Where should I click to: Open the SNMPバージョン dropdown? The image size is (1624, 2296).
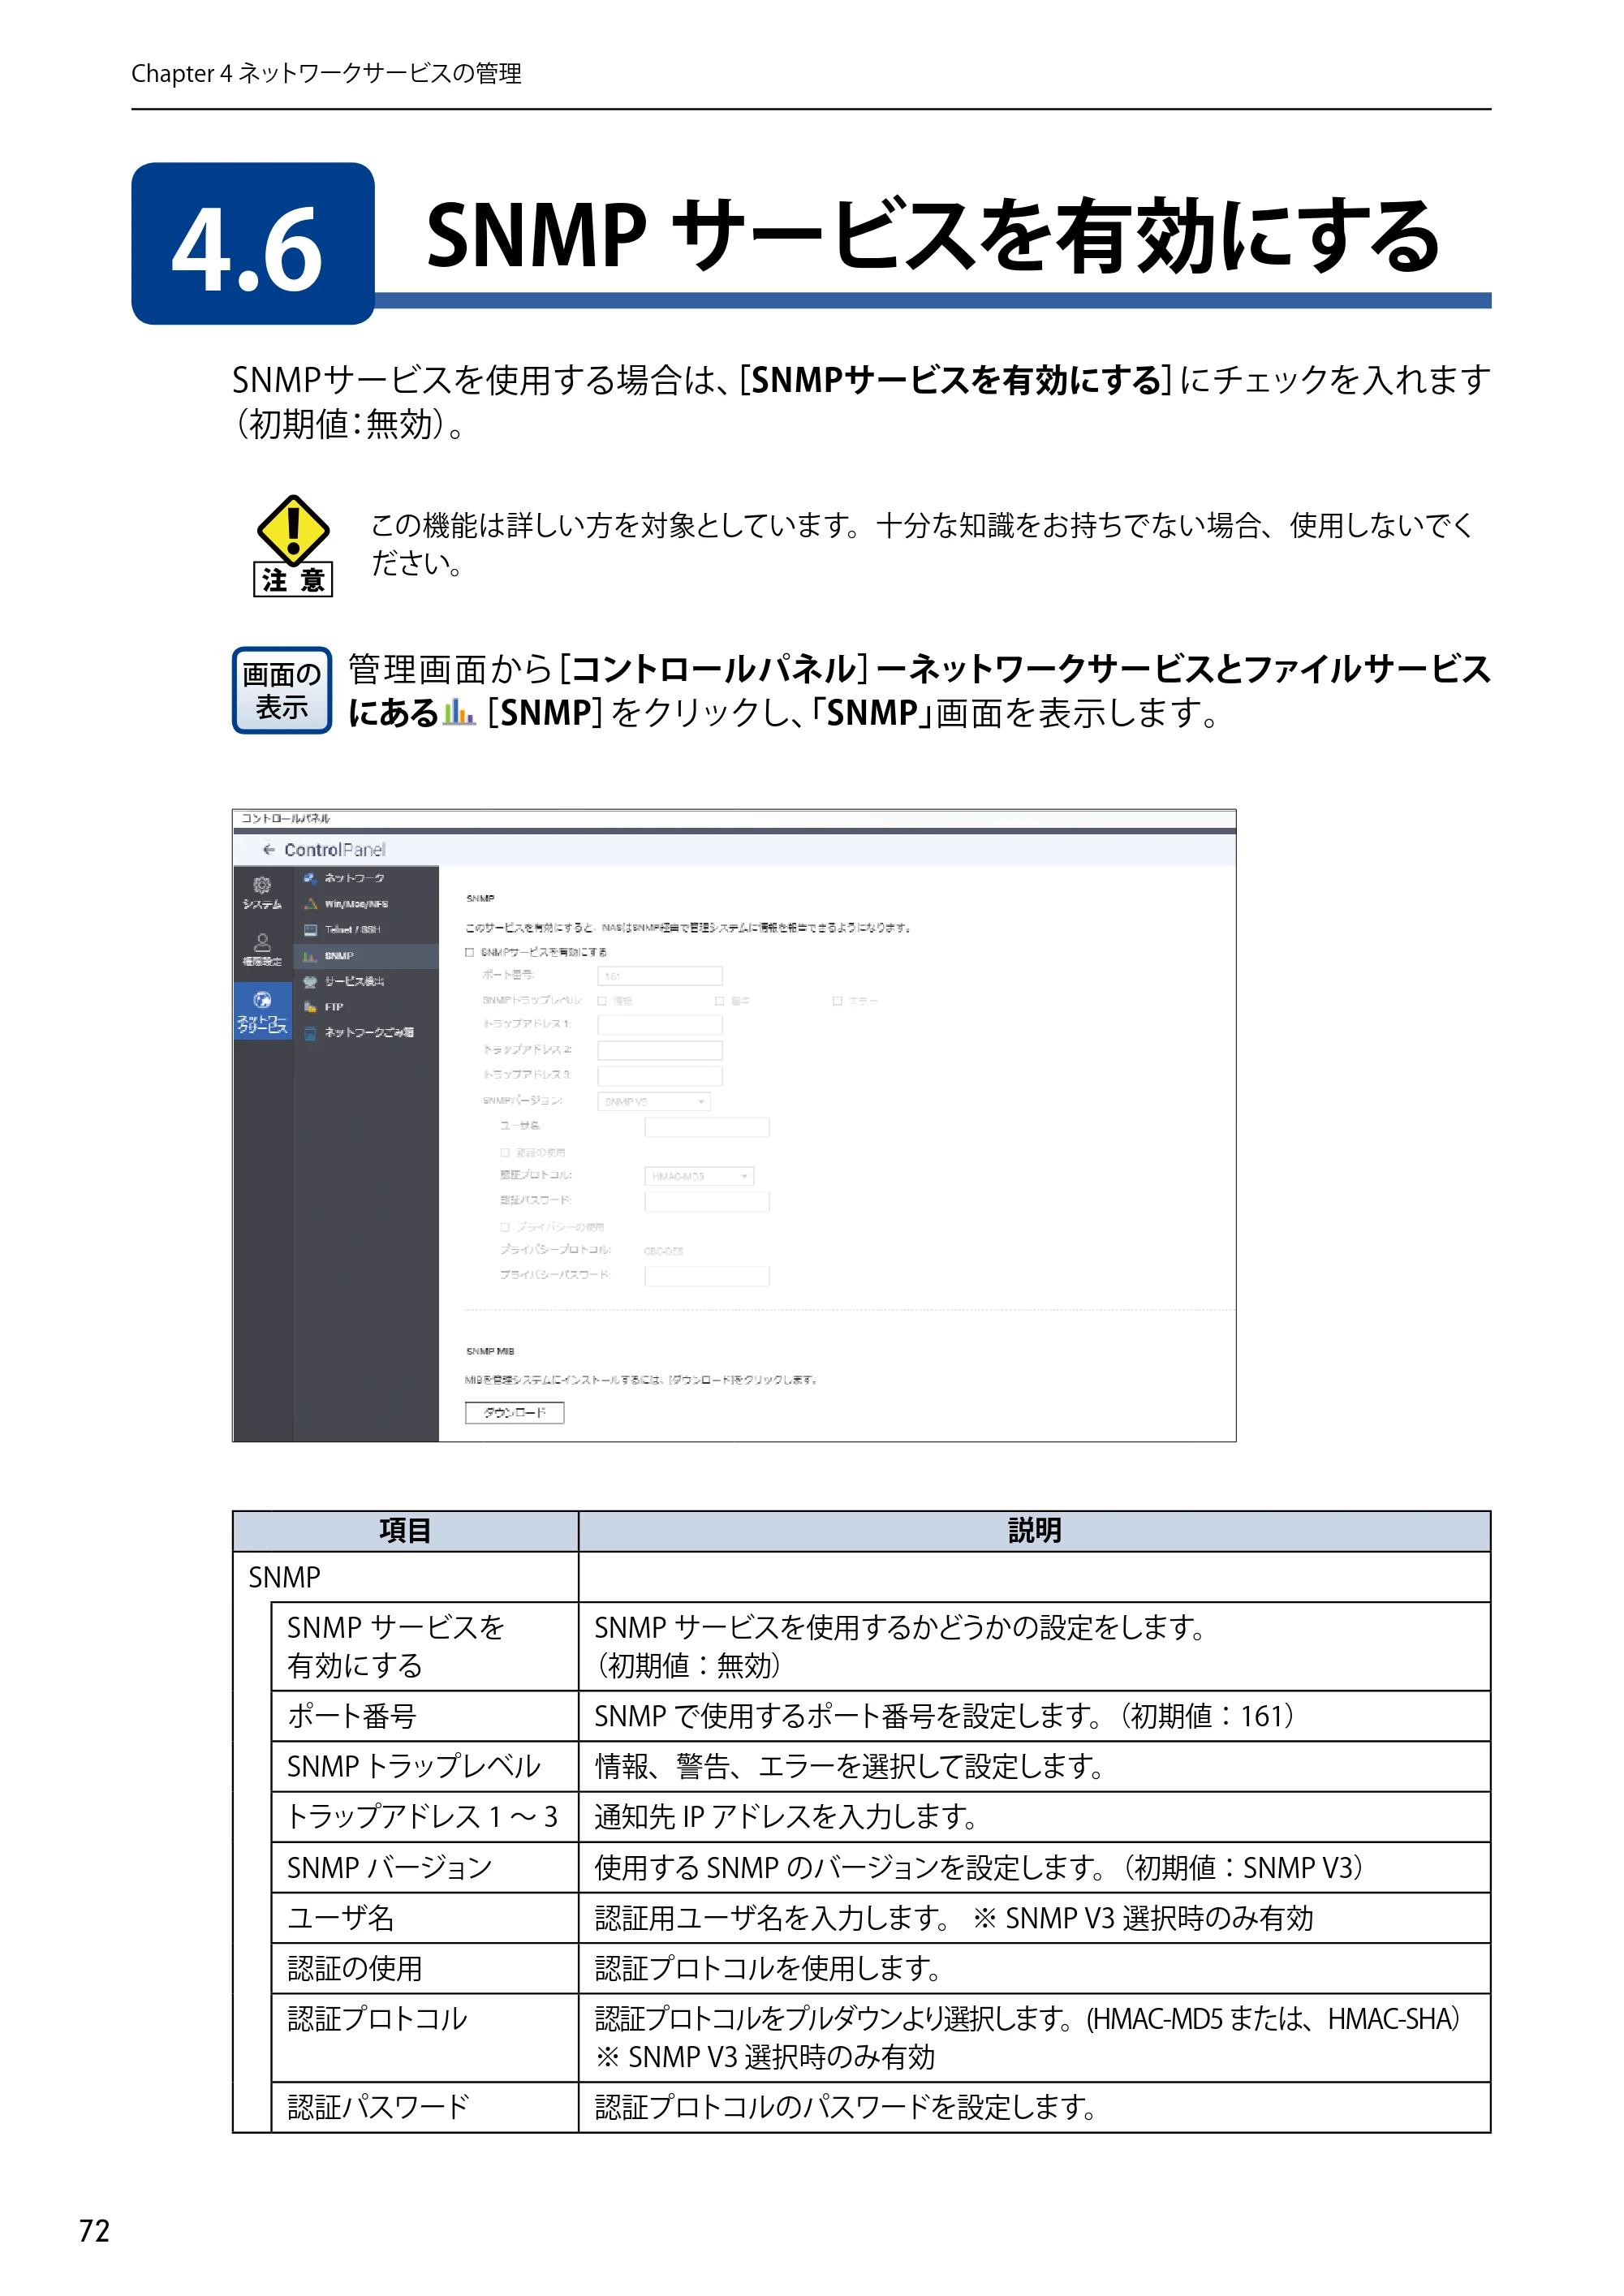654,1101
